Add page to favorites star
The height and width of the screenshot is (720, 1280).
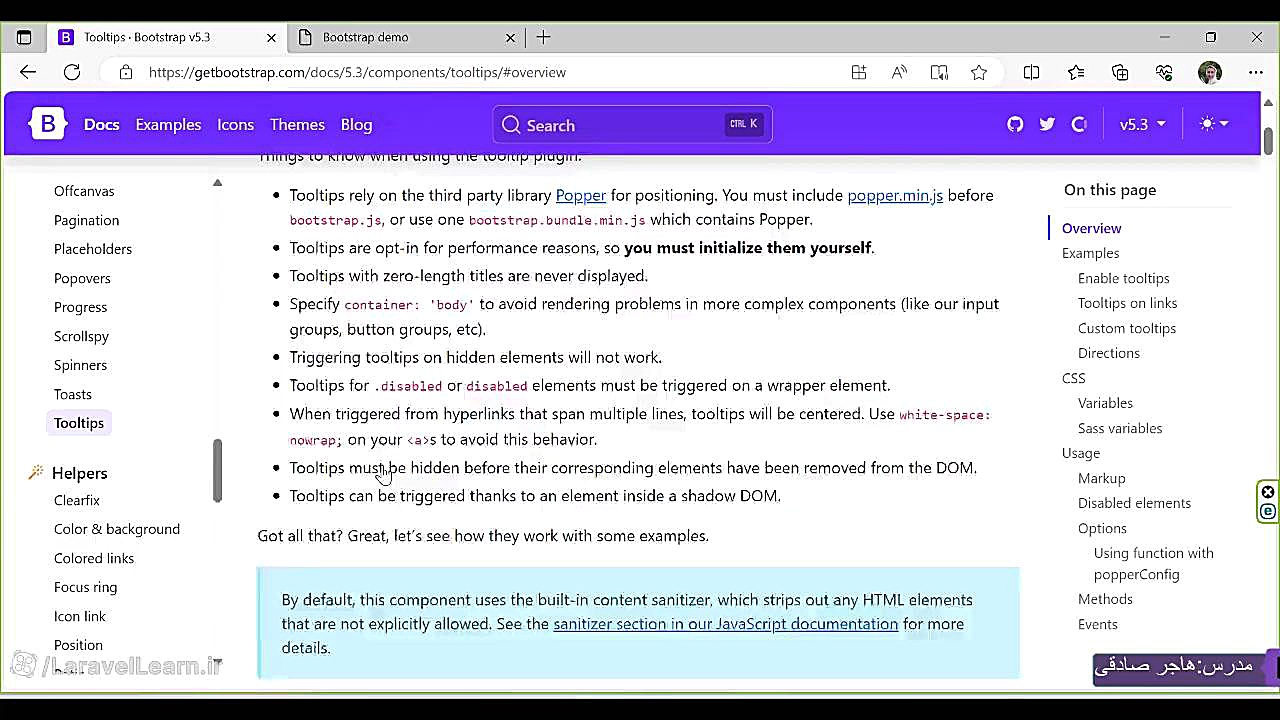tap(979, 72)
